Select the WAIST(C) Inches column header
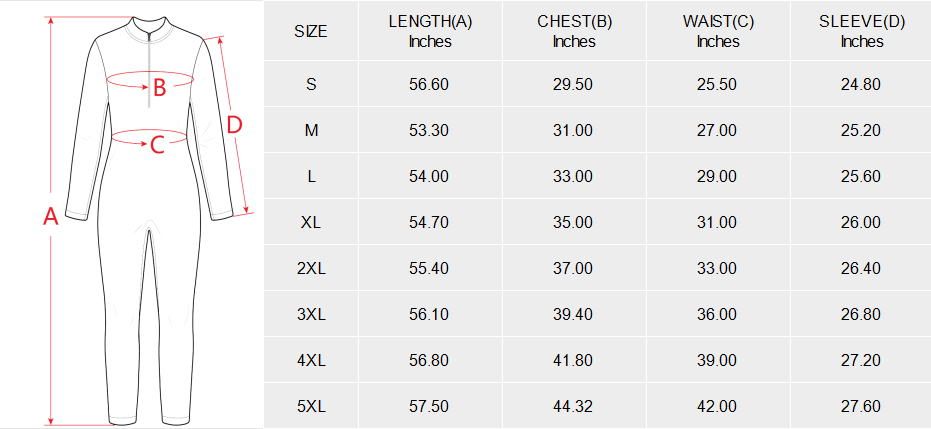Image resolution: width=931 pixels, height=429 pixels. (x=717, y=32)
